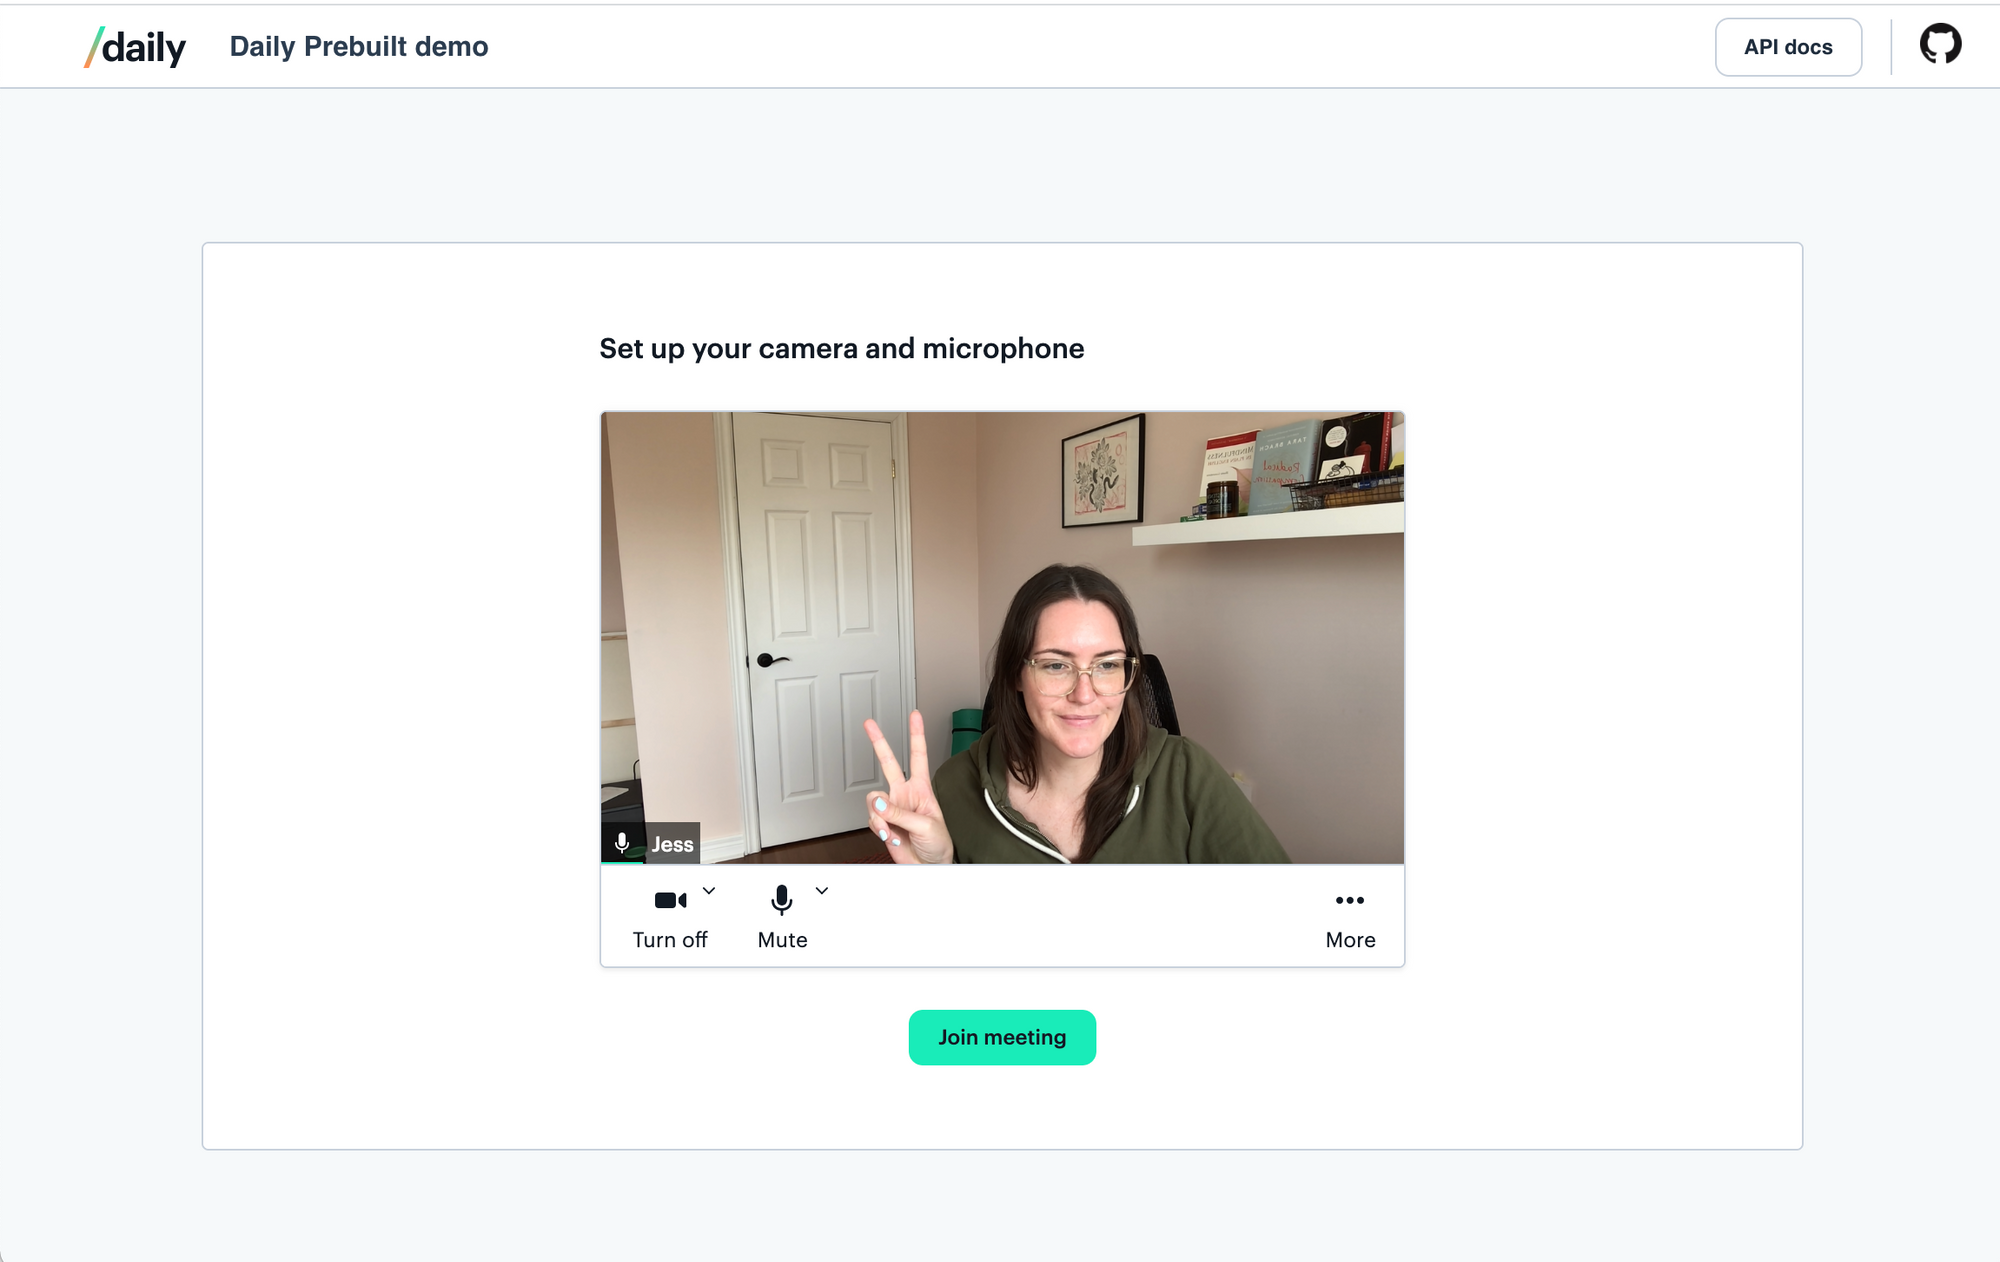Click the Daily Prebuilt demo title

[358, 47]
